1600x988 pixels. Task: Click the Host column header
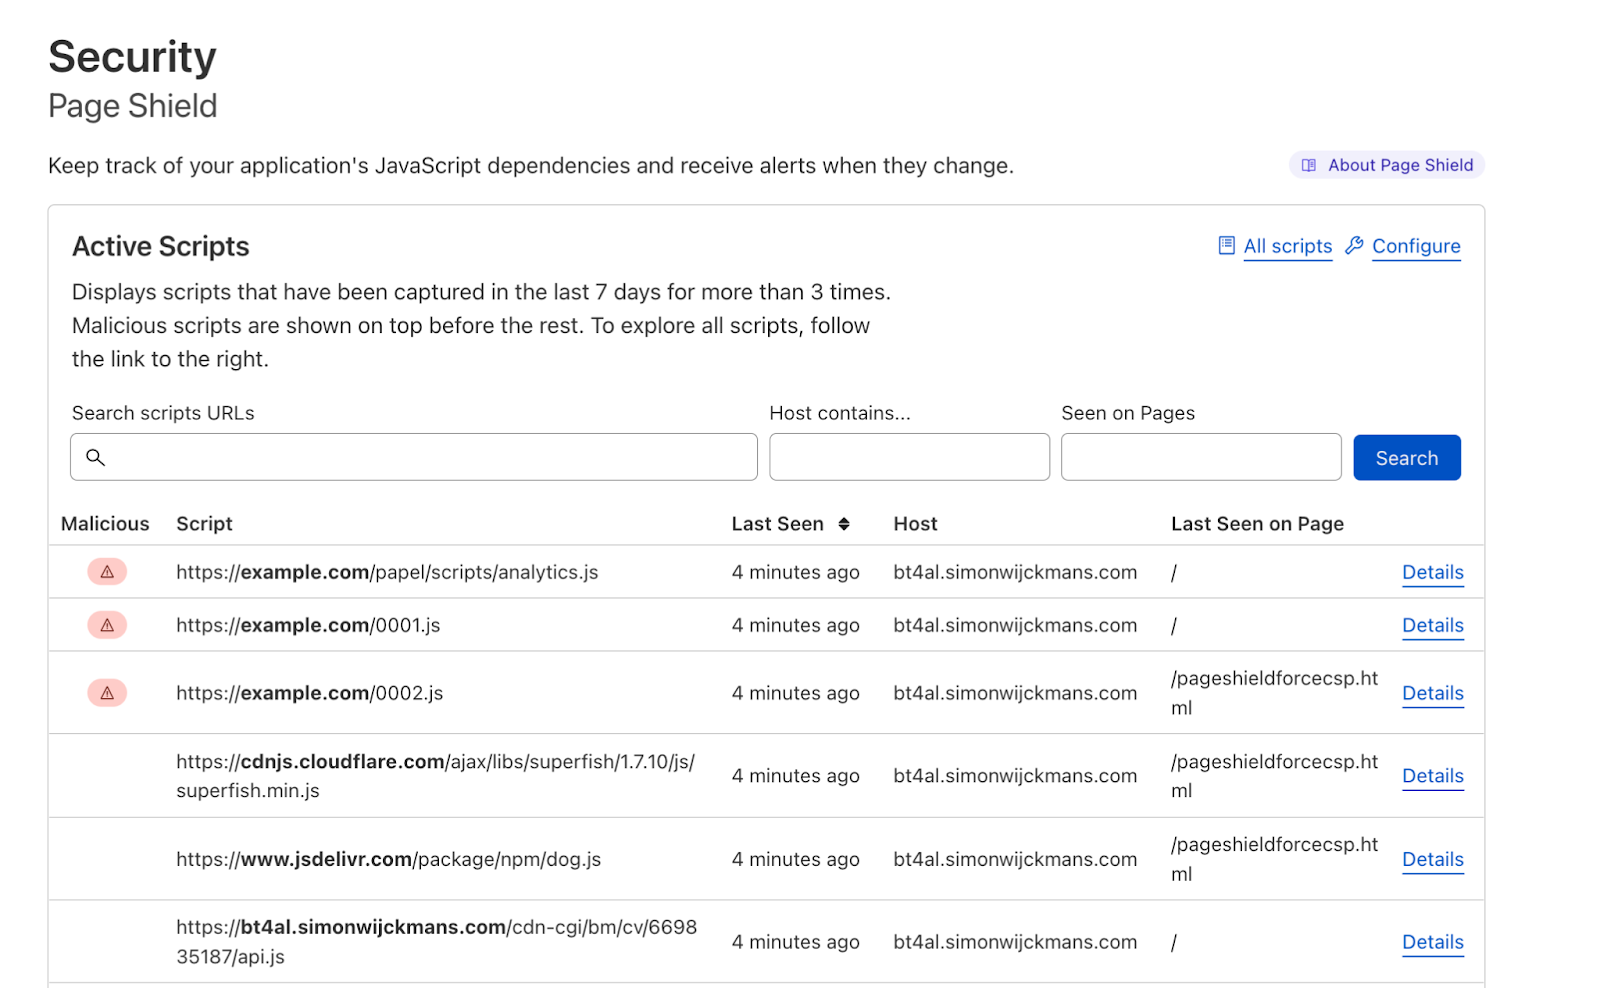click(x=915, y=524)
